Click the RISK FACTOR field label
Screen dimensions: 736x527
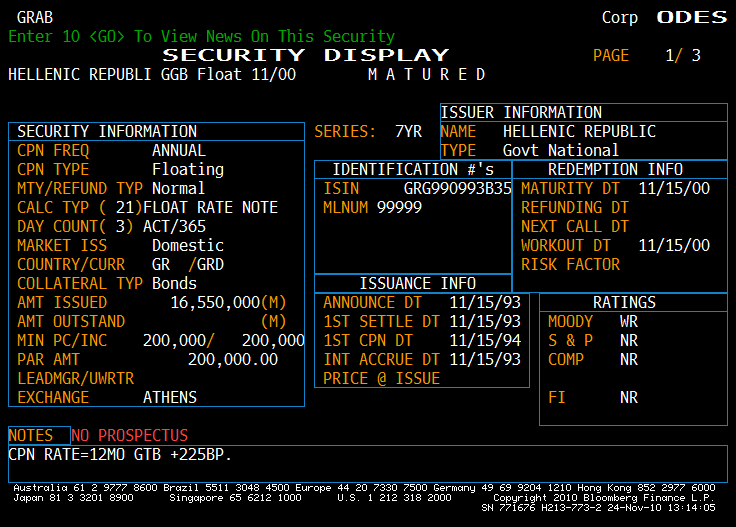pyautogui.click(x=570, y=264)
